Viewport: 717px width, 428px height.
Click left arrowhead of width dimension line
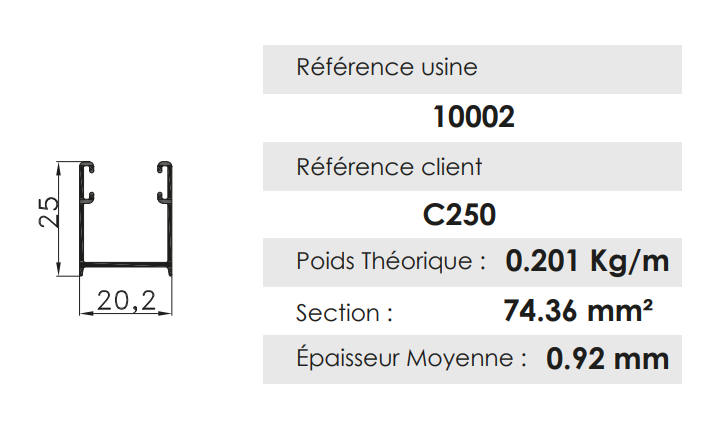pos(86,312)
